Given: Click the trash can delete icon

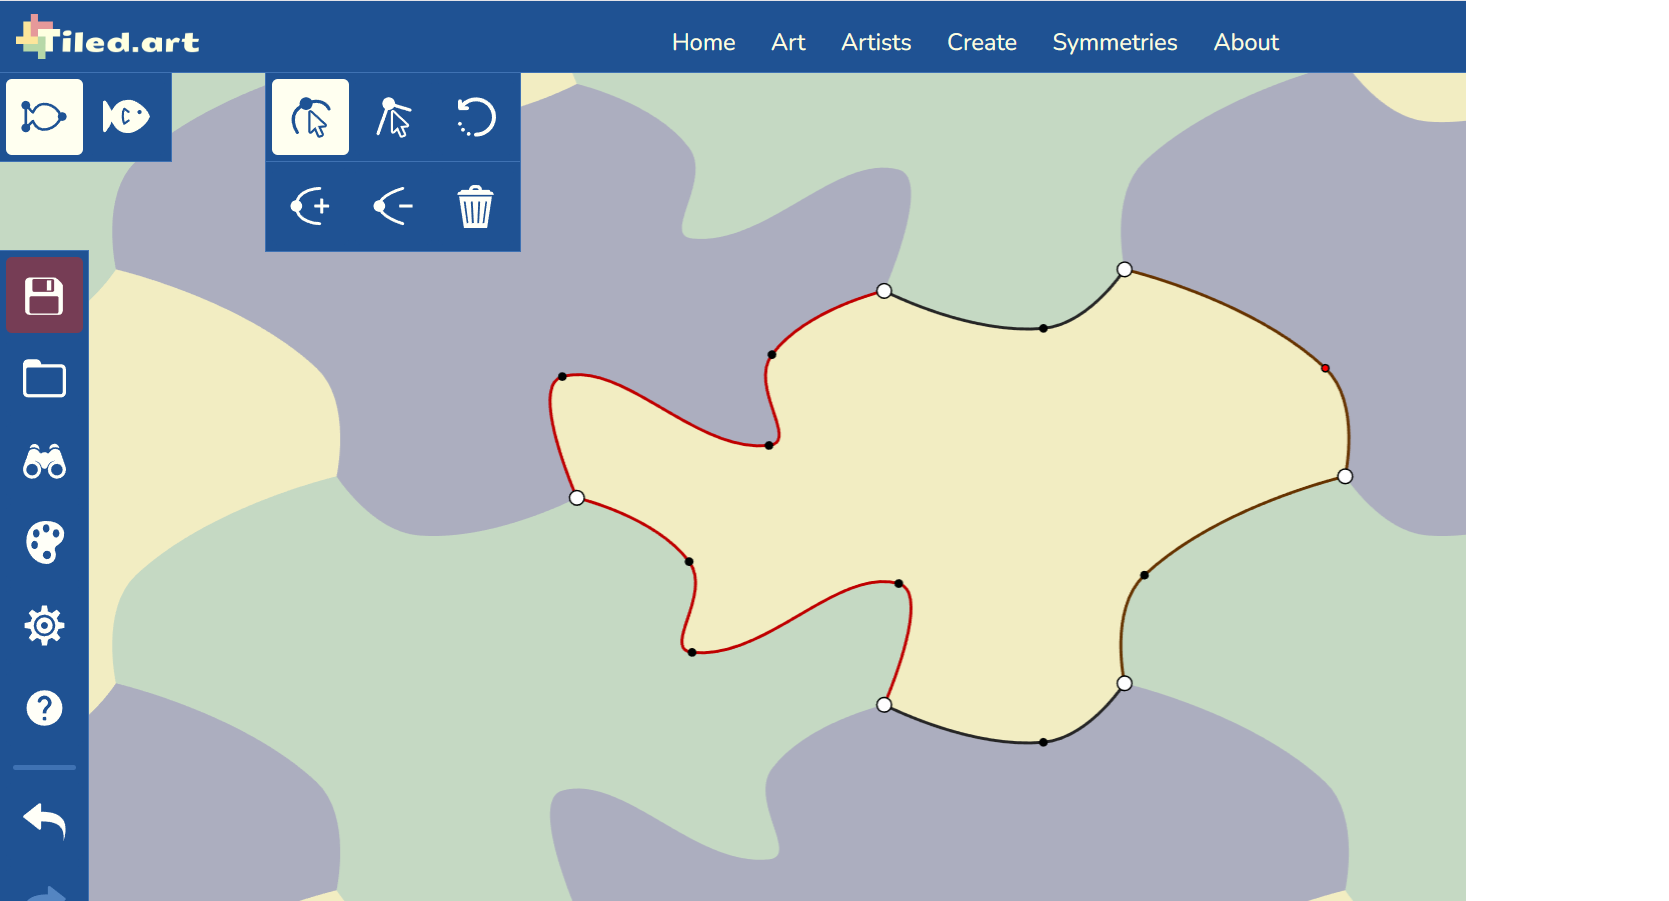Looking at the screenshot, I should click(x=476, y=206).
